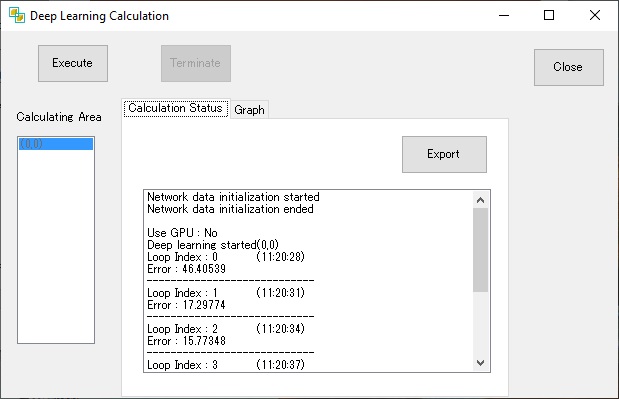Click the 'Network data initialization ended' line
Viewport: 619px width, 399px height.
pyautogui.click(x=230, y=209)
